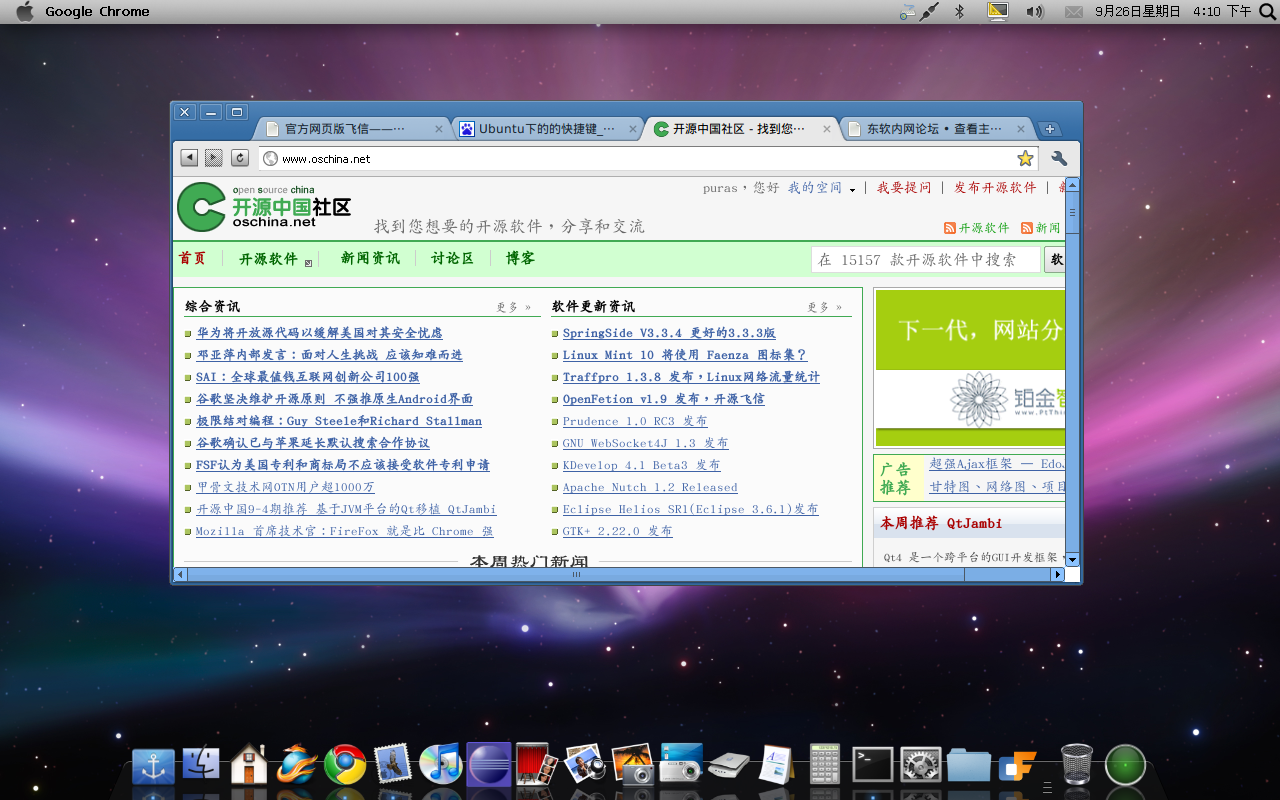This screenshot has width=1280, height=800.
Task: Click inside the 在 15157 款开源软件中搜索 search box
Action: click(925, 260)
